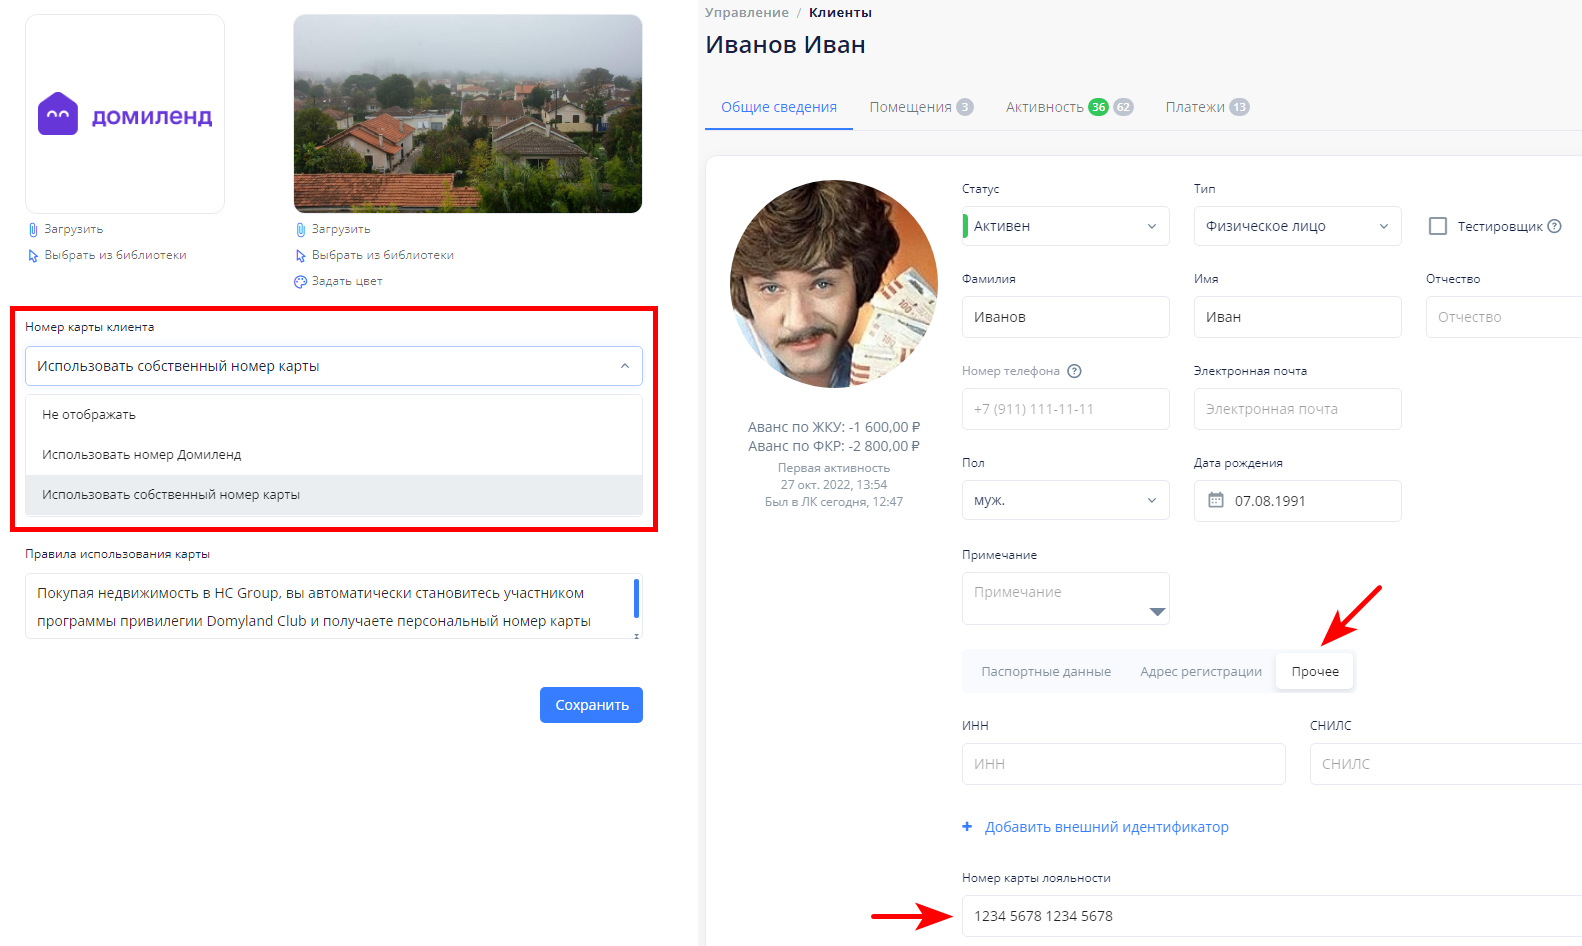The height and width of the screenshot is (946, 1582).
Task: Click the 13 badge on Платежи tab
Action: [1239, 107]
